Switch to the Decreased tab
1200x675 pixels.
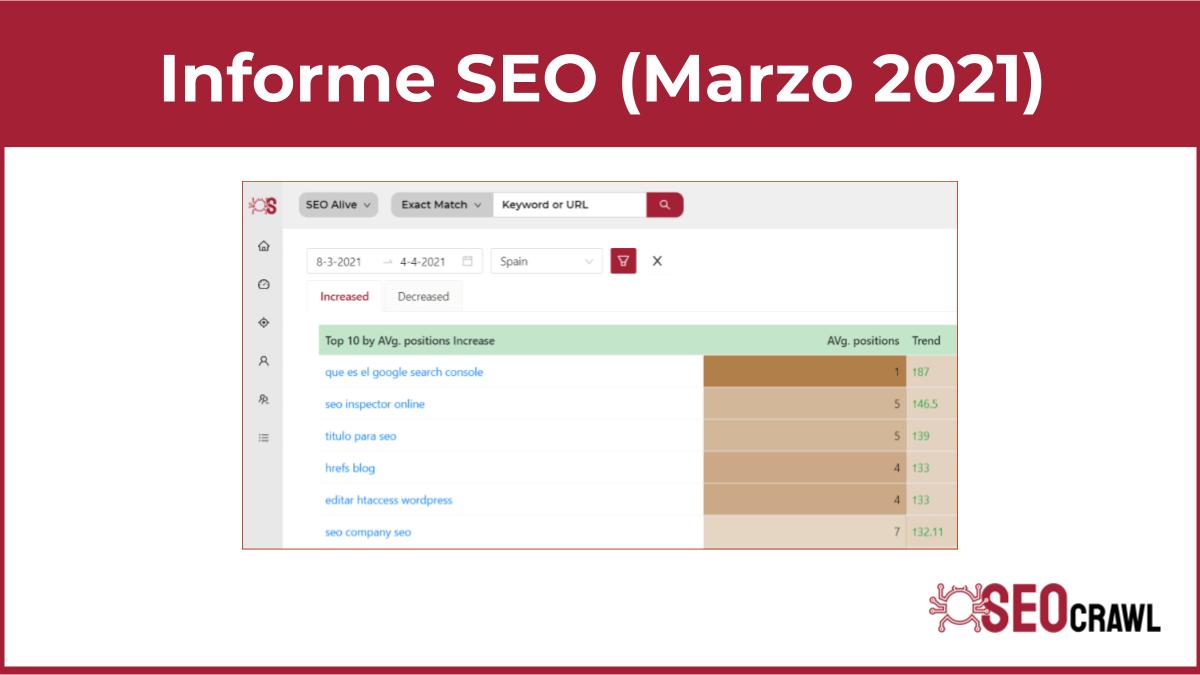(423, 296)
